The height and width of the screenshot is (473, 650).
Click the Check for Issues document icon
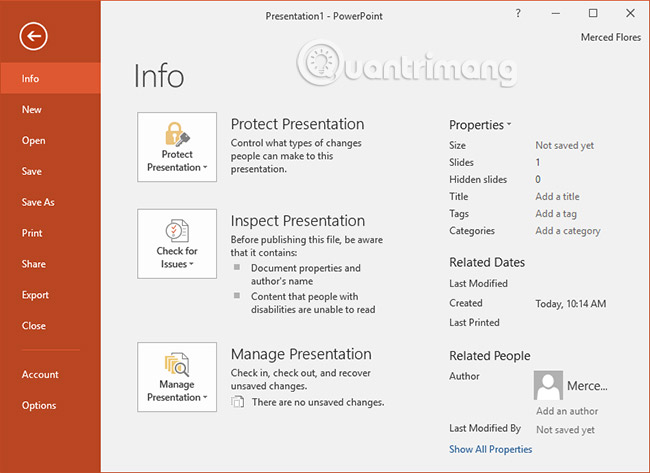point(177,230)
